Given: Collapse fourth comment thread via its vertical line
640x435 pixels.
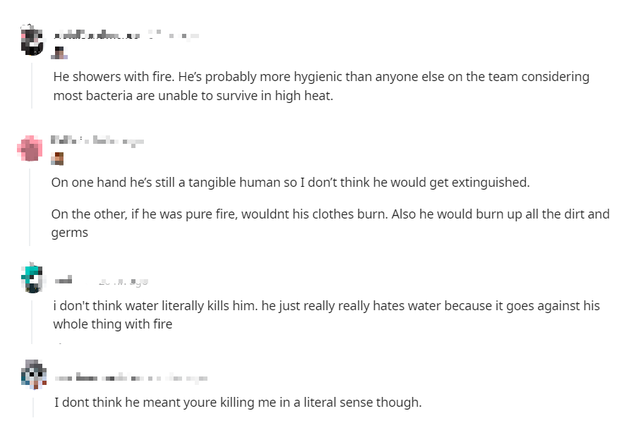Looking at the screenshot, I should [x=33, y=405].
